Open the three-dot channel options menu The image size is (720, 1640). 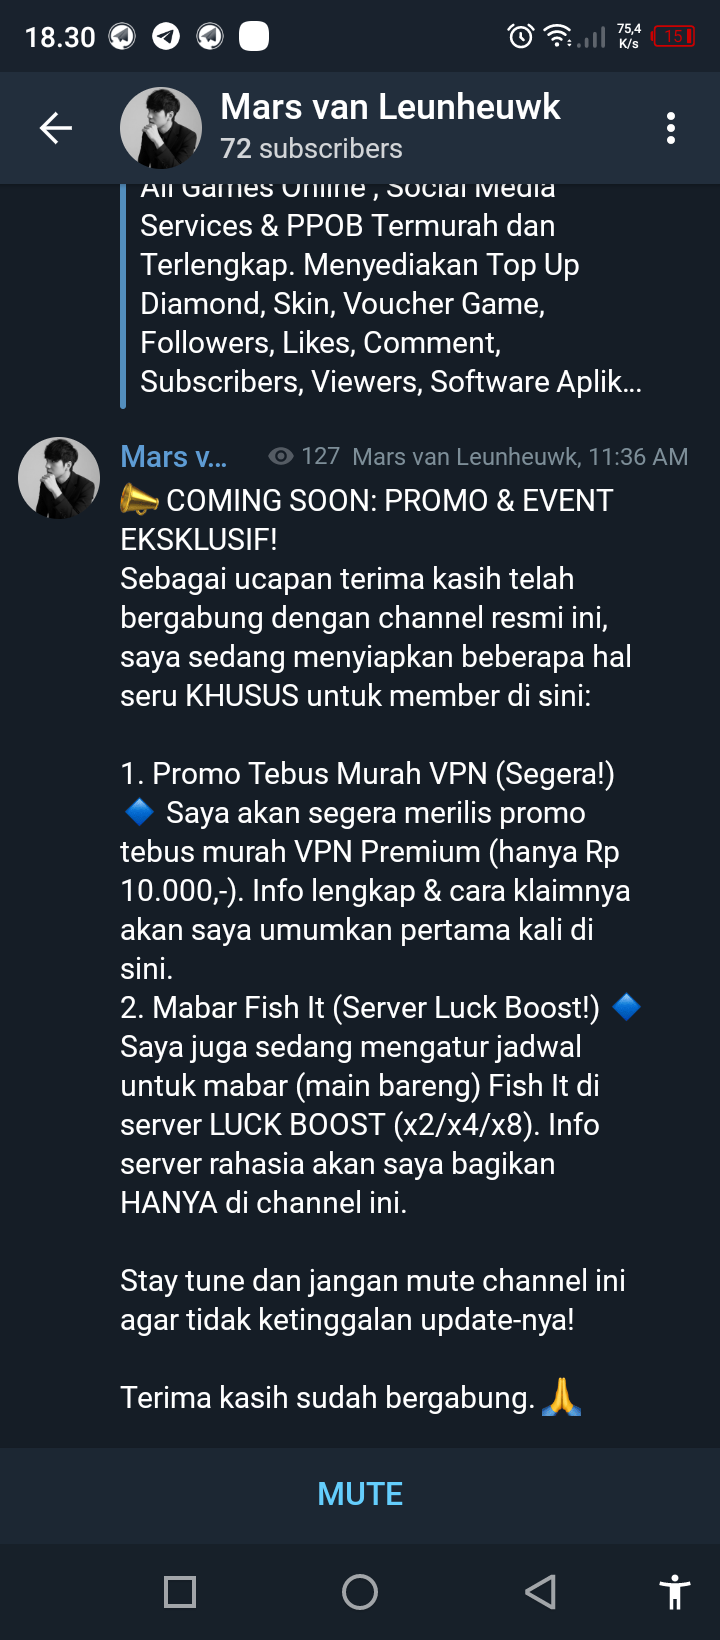[671, 128]
